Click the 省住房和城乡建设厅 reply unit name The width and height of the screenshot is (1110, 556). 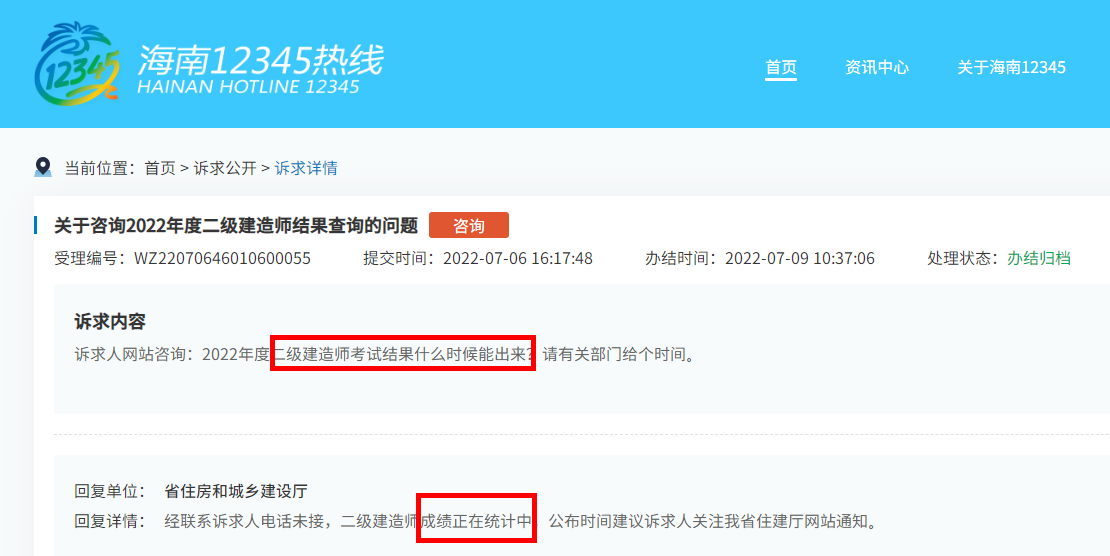(236, 491)
